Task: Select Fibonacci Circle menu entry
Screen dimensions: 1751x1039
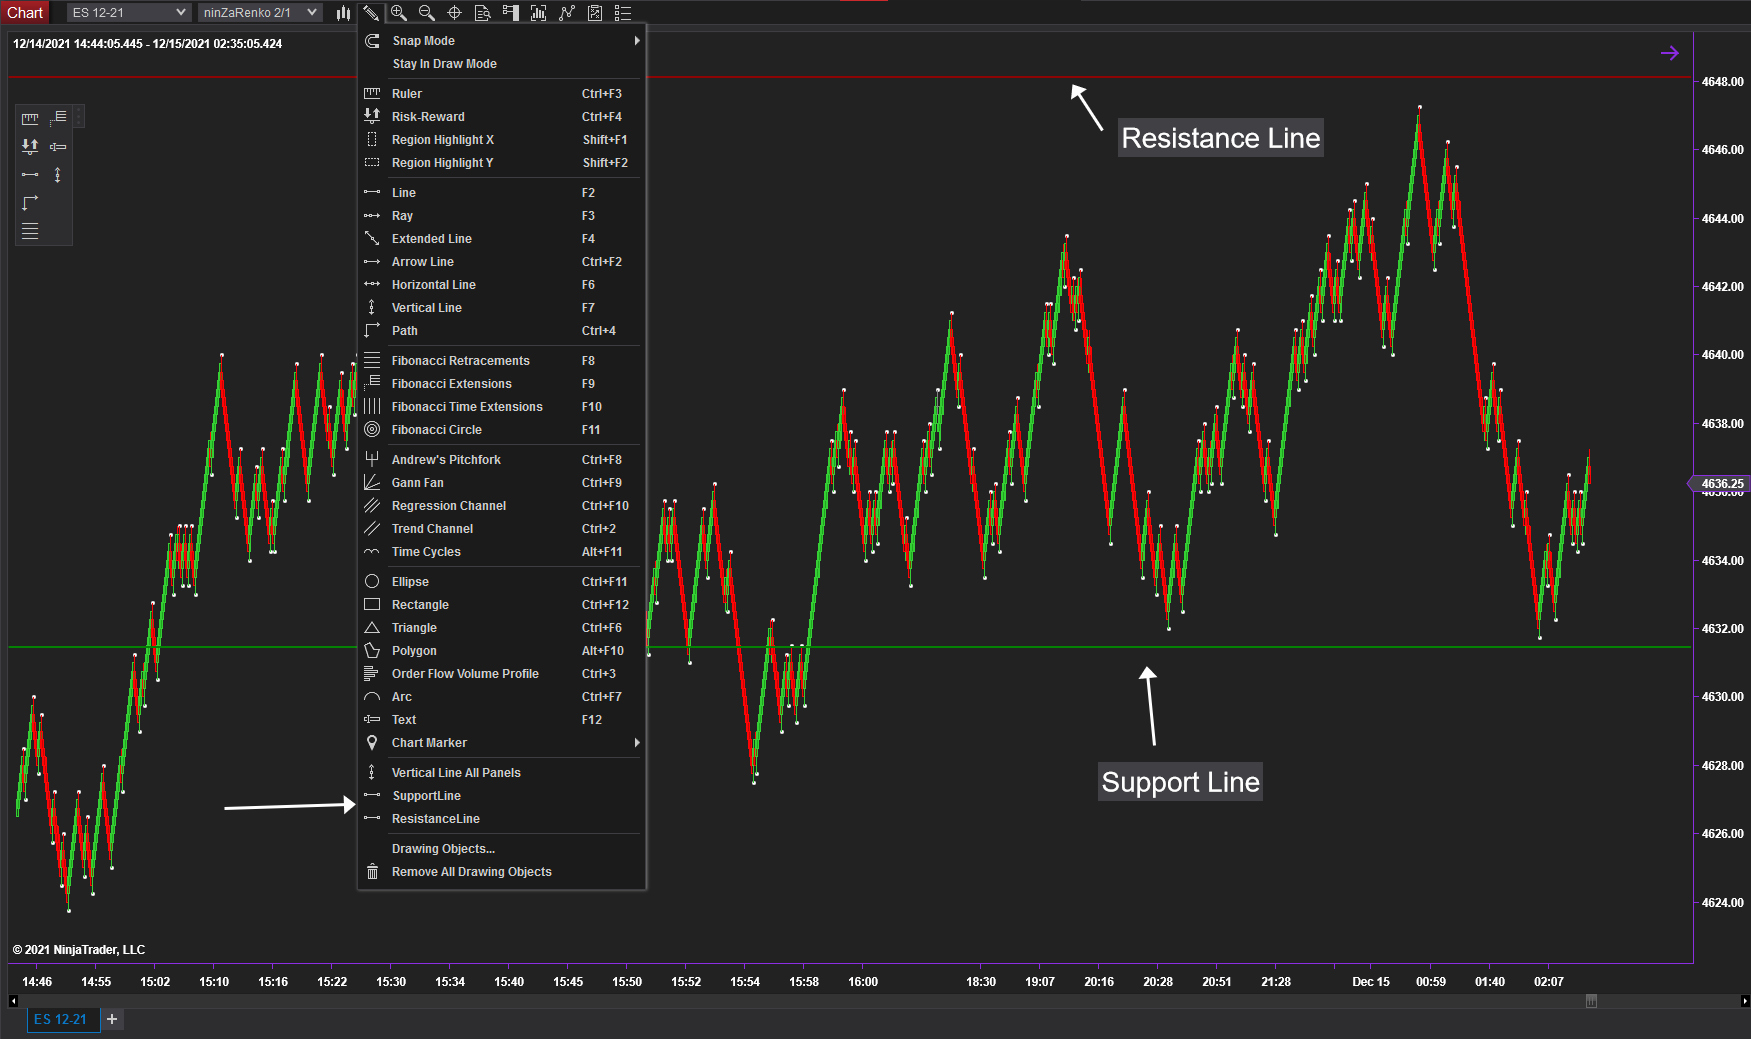Action: [x=502, y=430]
